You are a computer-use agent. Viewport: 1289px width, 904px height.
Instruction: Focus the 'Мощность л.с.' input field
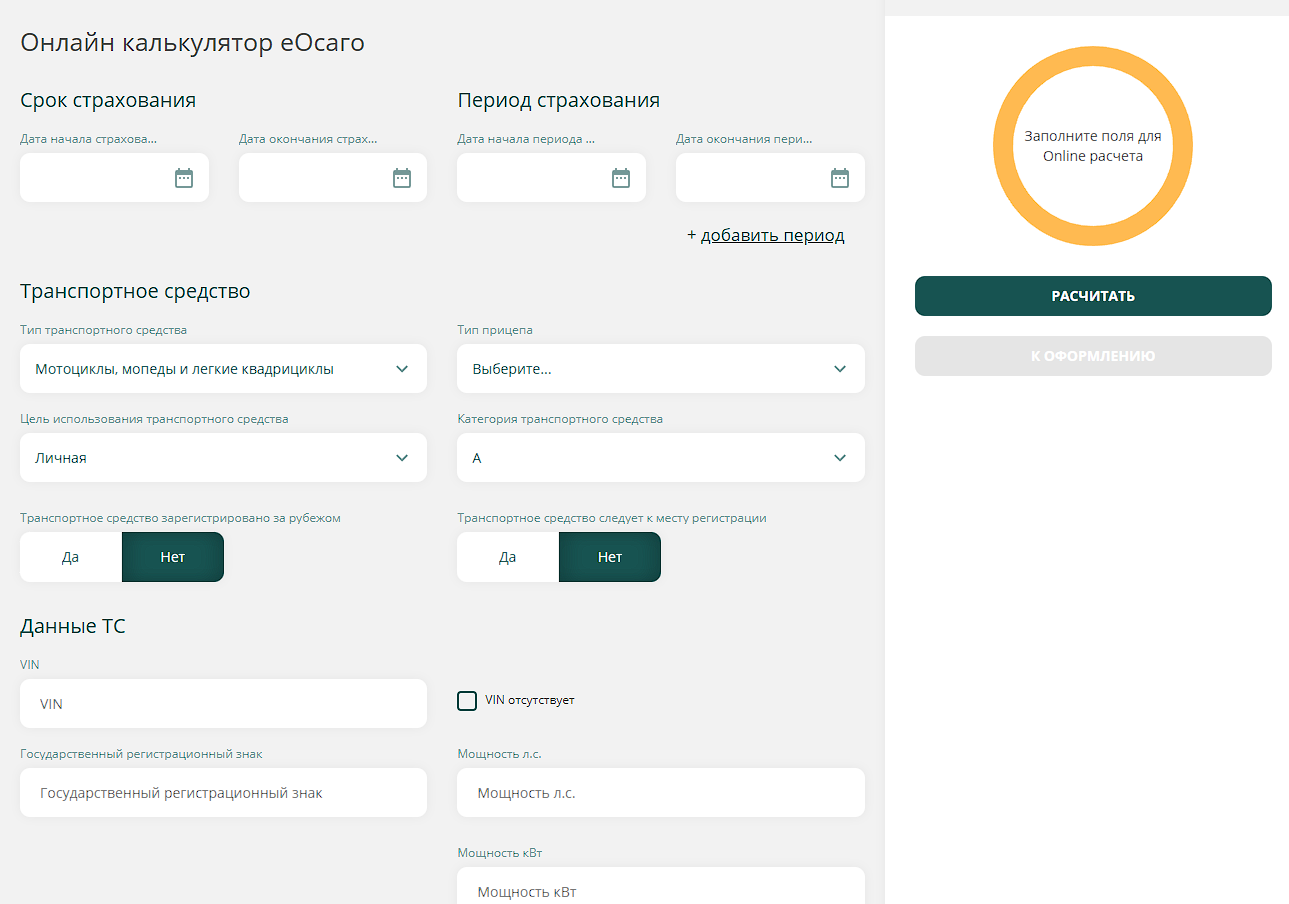(x=661, y=793)
